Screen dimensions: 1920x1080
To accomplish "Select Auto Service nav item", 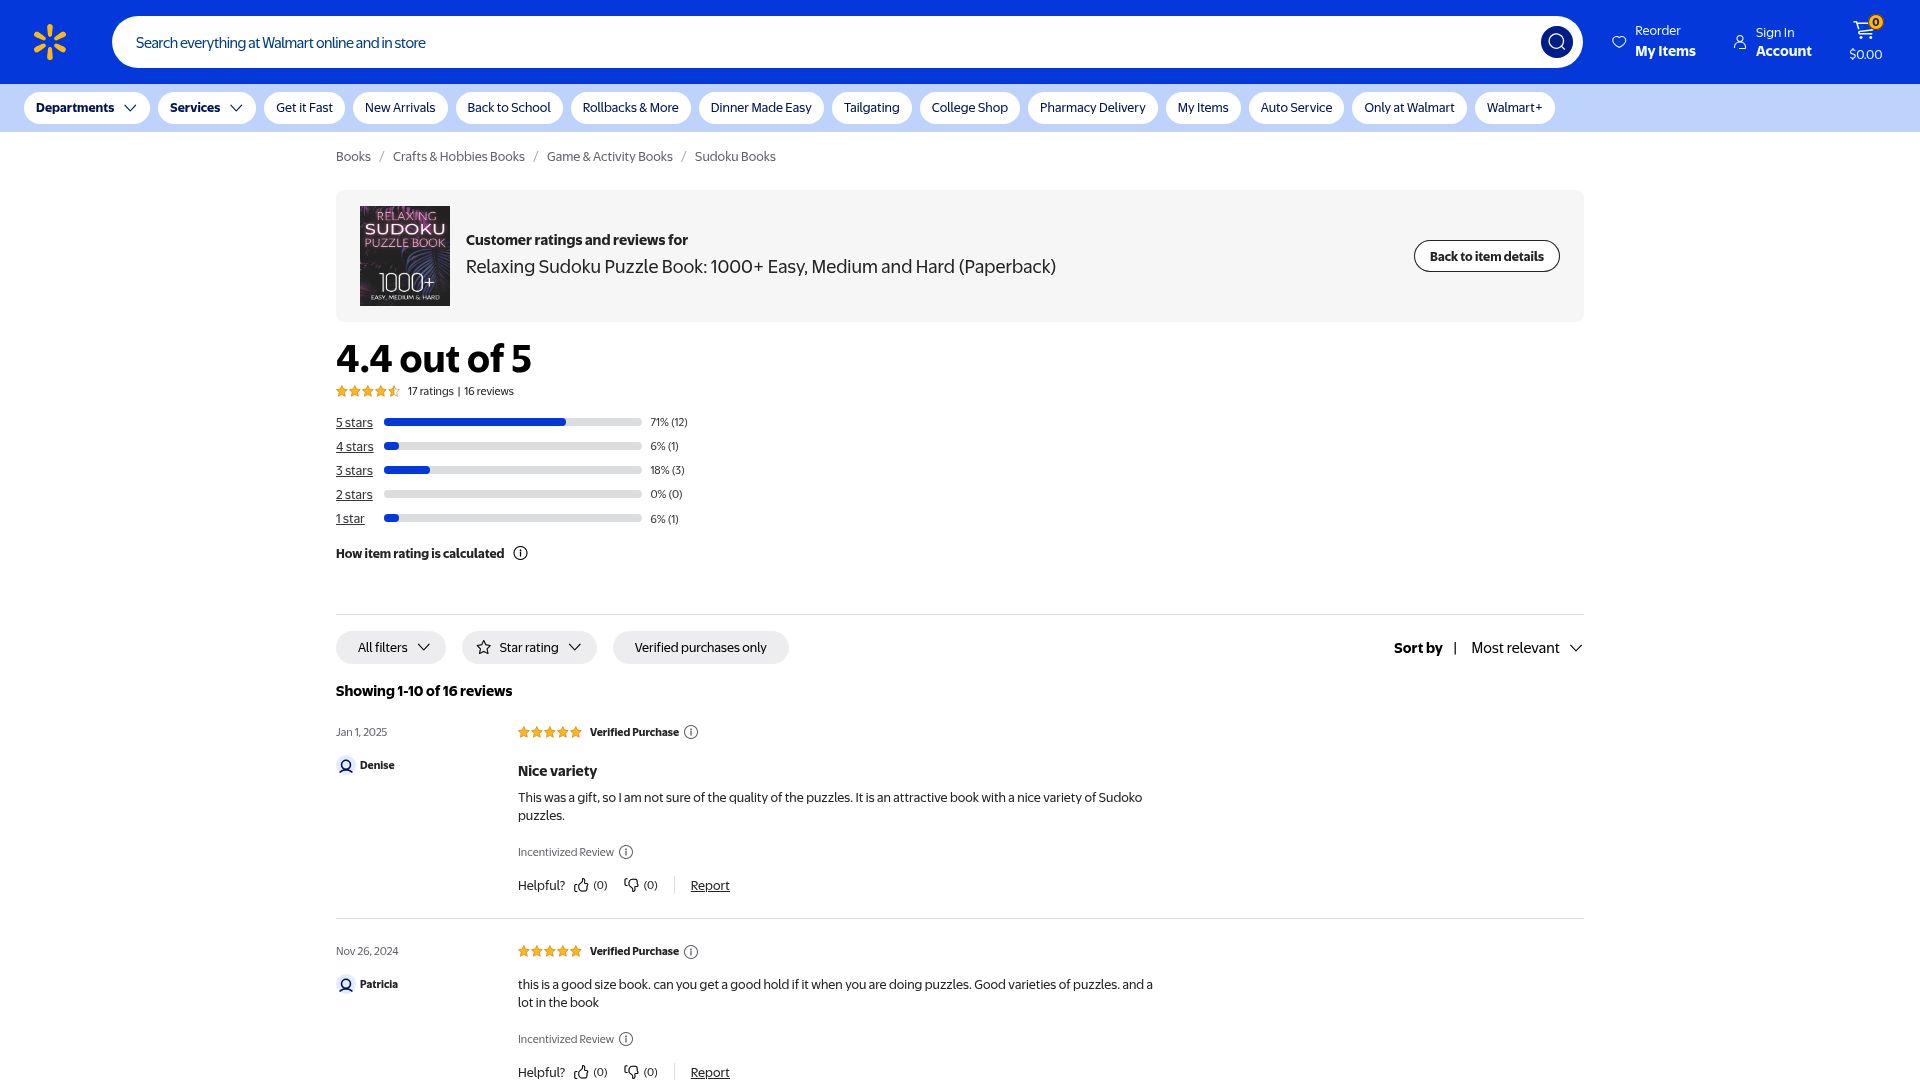I will point(1296,108).
